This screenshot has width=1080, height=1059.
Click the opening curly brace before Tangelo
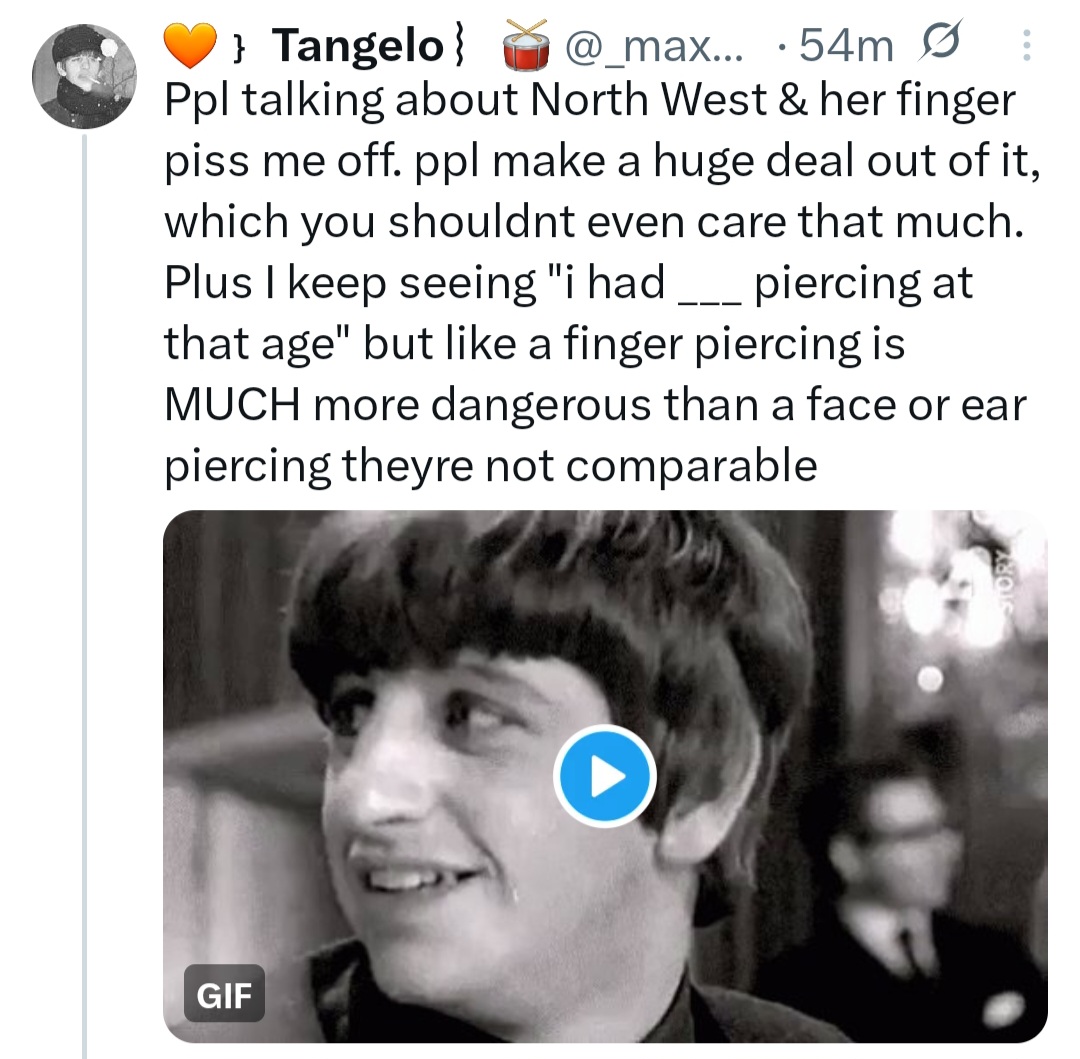click(239, 46)
